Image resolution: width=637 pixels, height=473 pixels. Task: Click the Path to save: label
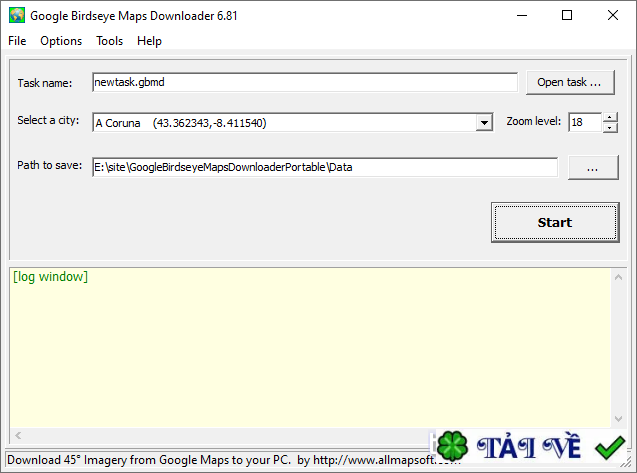point(49,165)
